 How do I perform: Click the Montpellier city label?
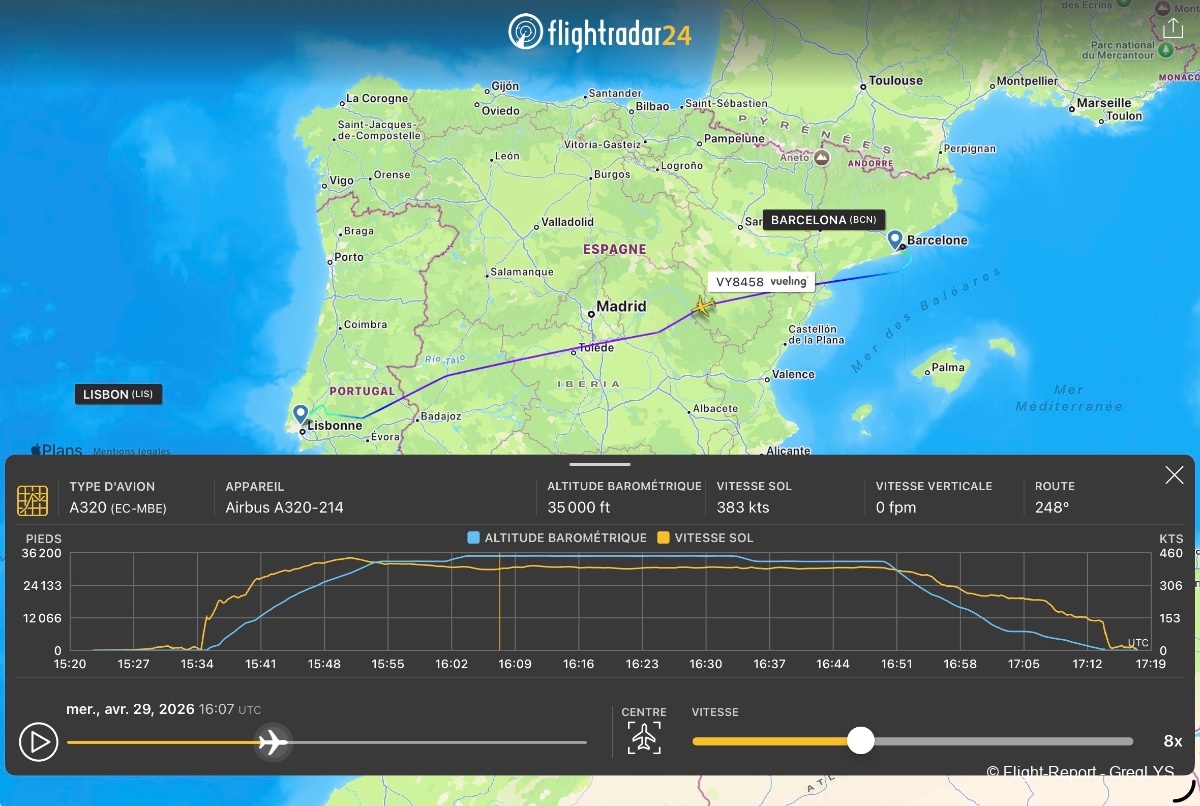pos(1026,81)
